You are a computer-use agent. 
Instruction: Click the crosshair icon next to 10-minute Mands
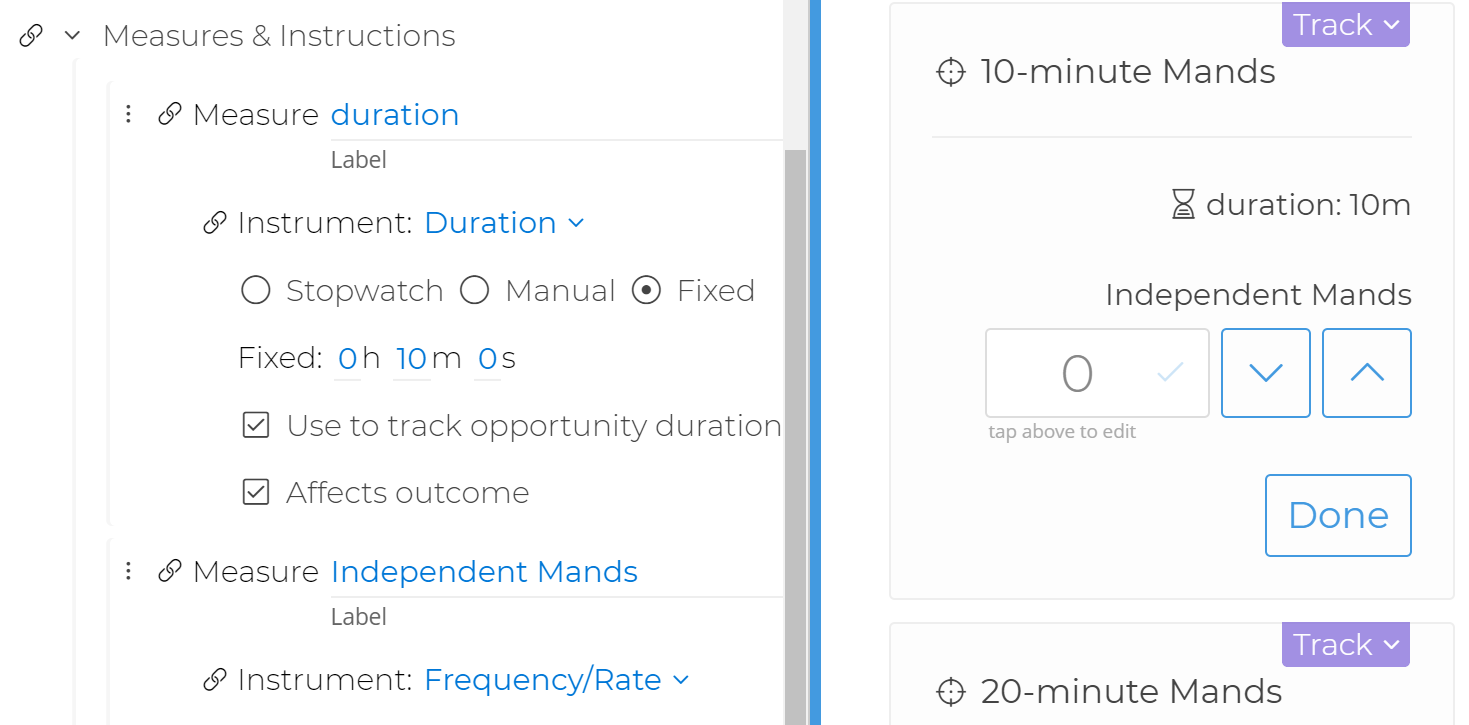pyautogui.click(x=949, y=71)
